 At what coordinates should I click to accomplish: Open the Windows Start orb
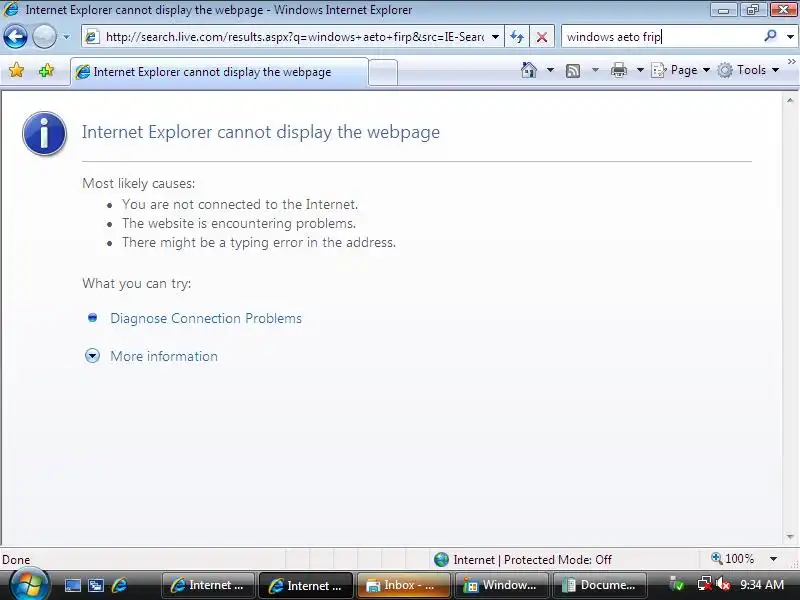(x=29, y=584)
